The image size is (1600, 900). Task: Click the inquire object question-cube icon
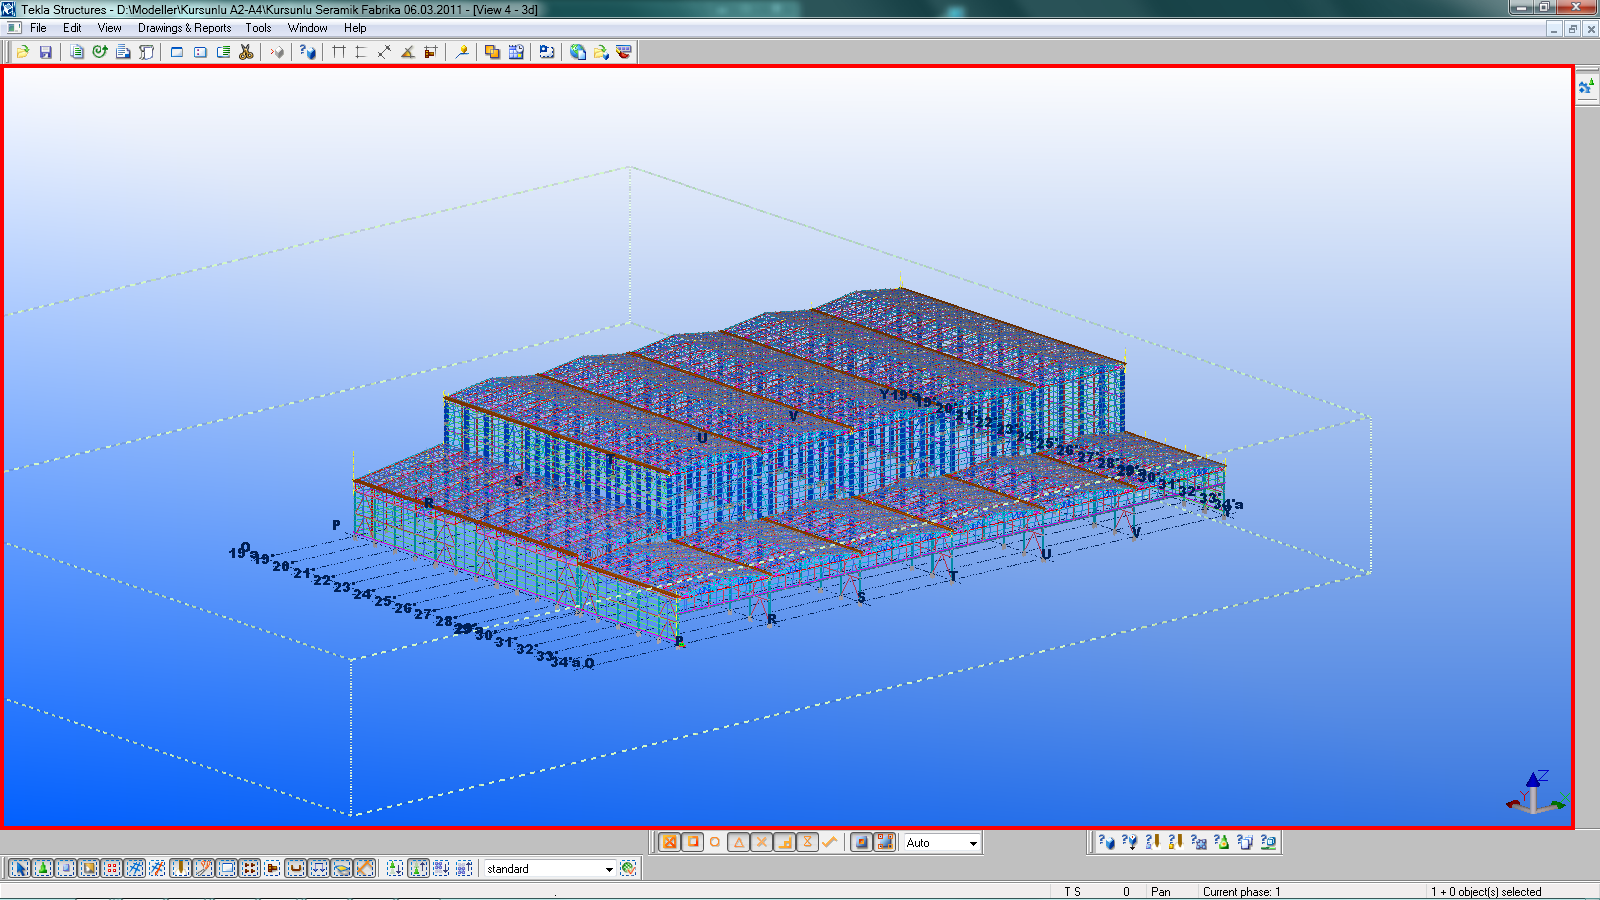(x=308, y=52)
